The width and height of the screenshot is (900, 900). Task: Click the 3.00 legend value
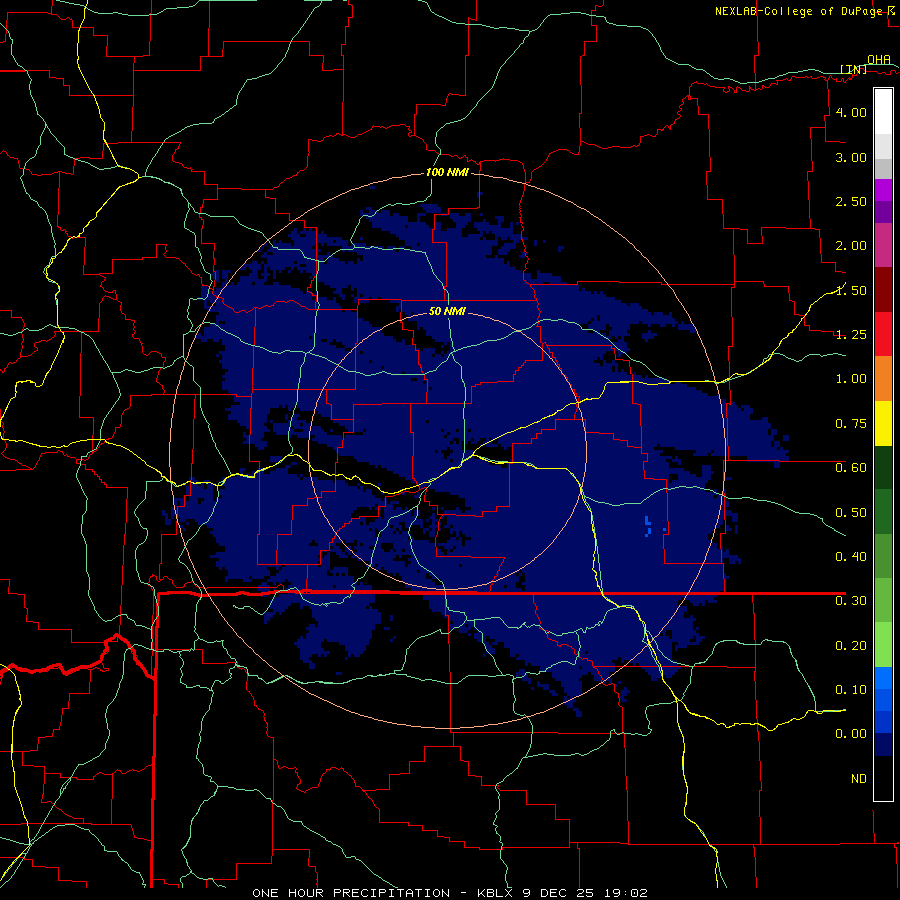[851, 157]
